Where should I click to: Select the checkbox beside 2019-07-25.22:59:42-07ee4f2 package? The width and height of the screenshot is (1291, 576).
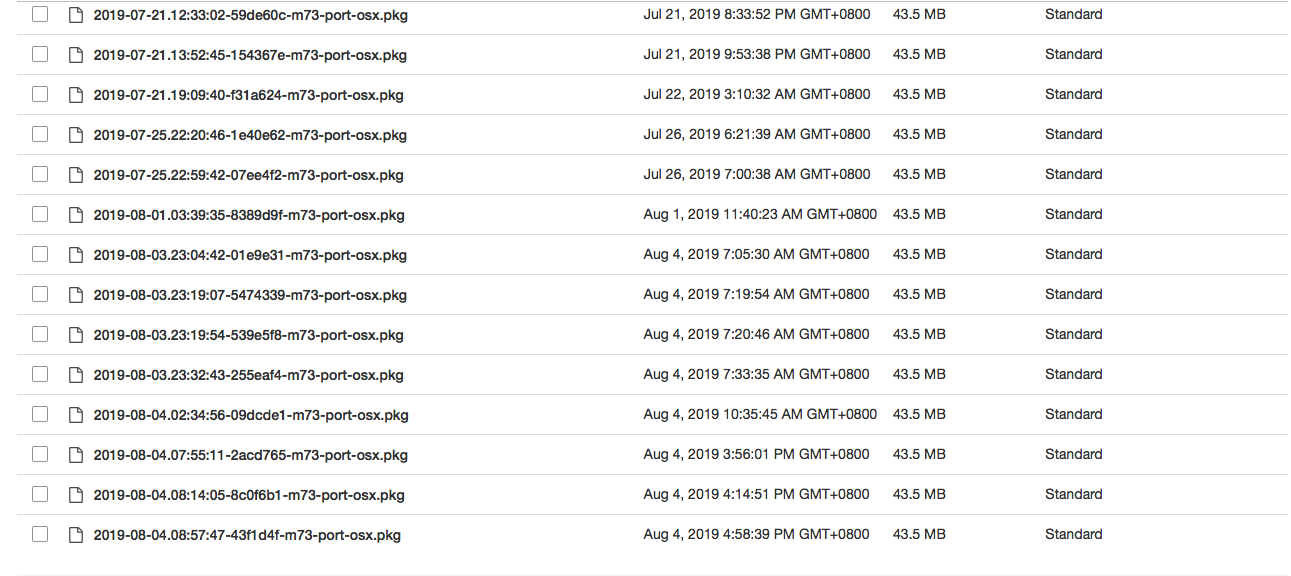39,174
